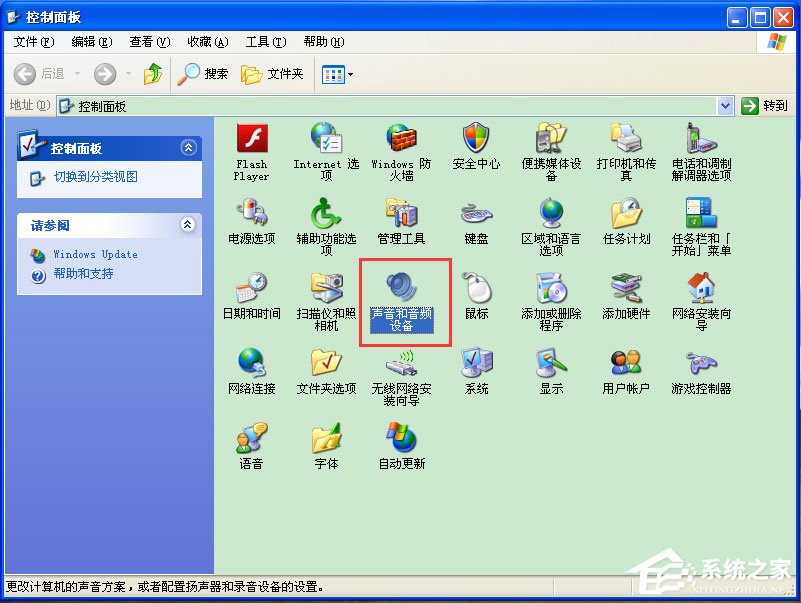The width and height of the screenshot is (801, 603).
Task: Select the 鼠标 (Mouse) icon
Action: pyautogui.click(x=477, y=290)
